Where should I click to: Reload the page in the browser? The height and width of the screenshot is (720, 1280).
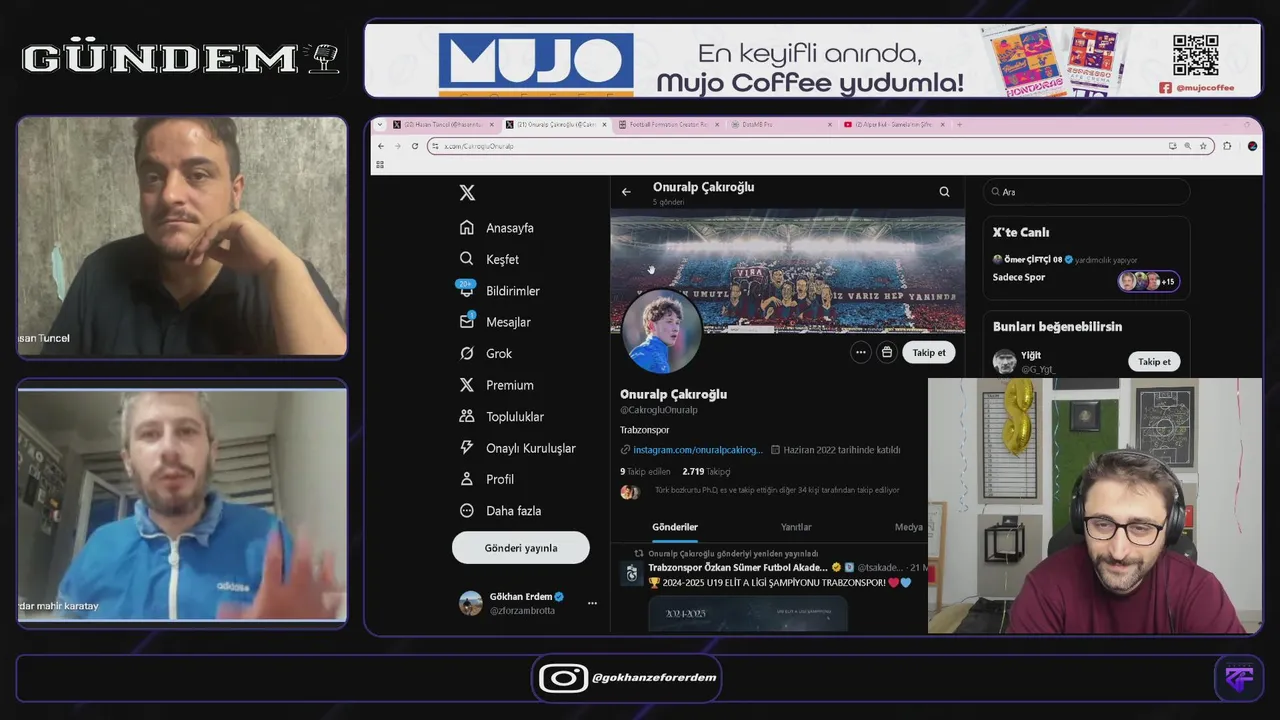[x=415, y=146]
